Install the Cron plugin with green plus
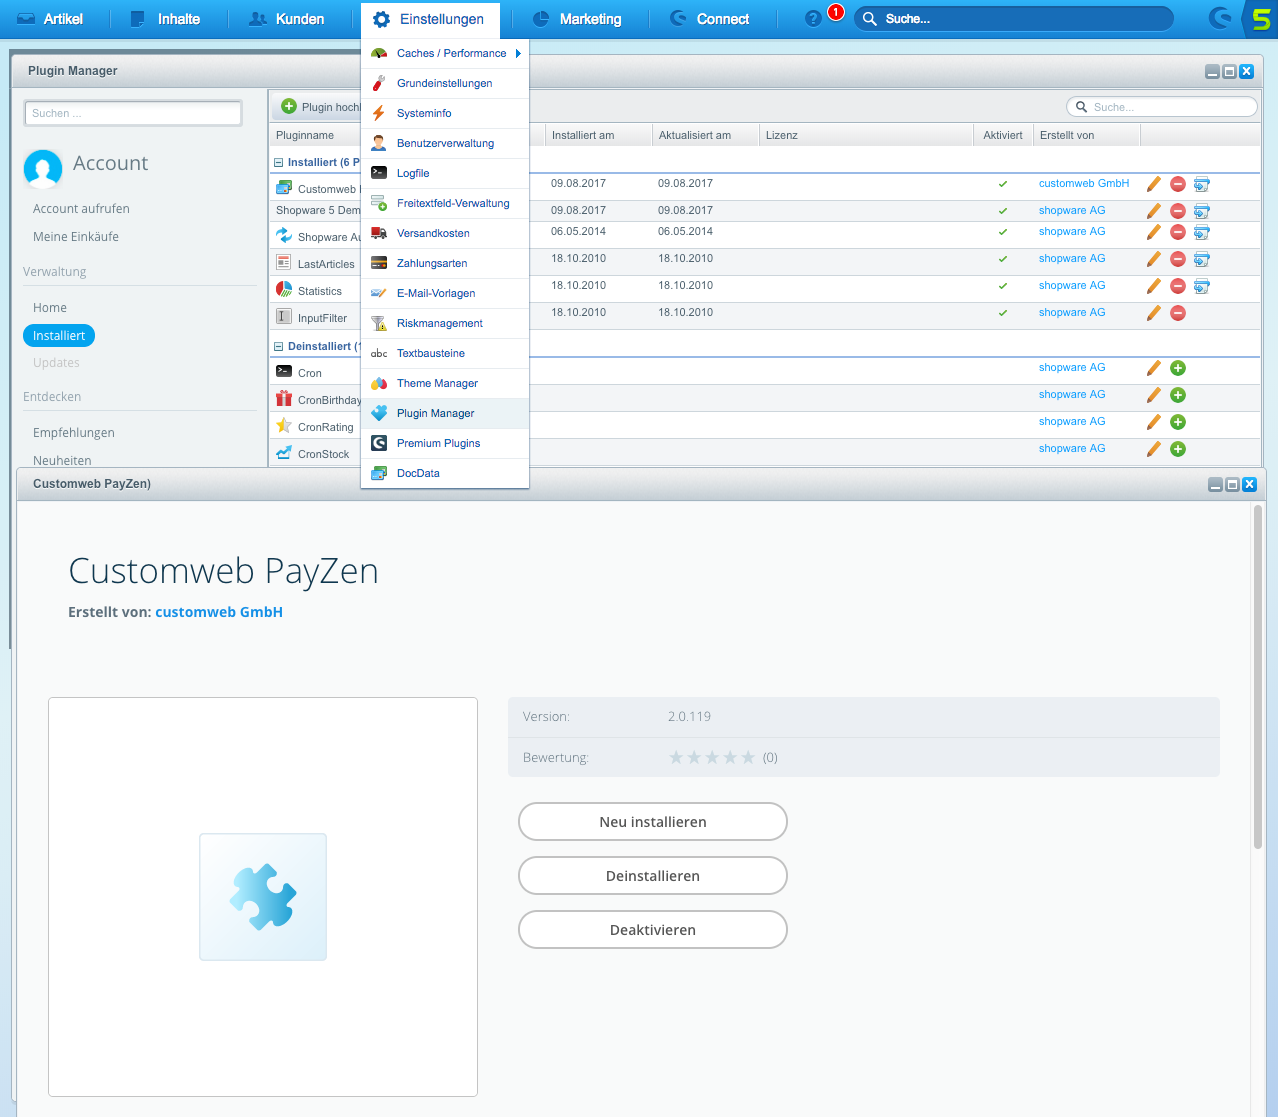The image size is (1278, 1117). [x=1178, y=368]
